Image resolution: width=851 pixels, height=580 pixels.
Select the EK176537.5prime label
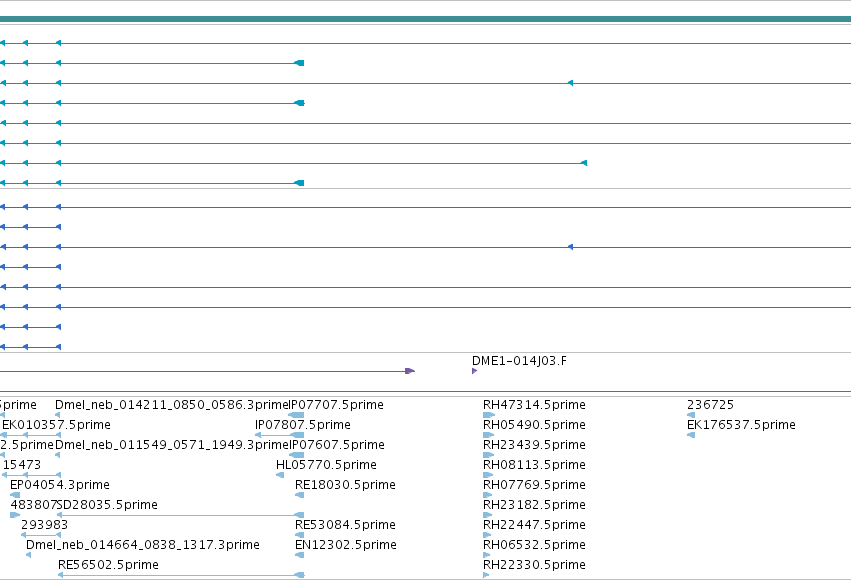[x=741, y=425]
